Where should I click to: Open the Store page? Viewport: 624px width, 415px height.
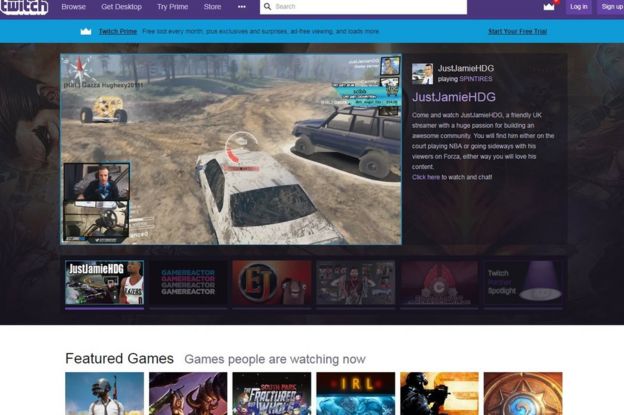[x=213, y=7]
